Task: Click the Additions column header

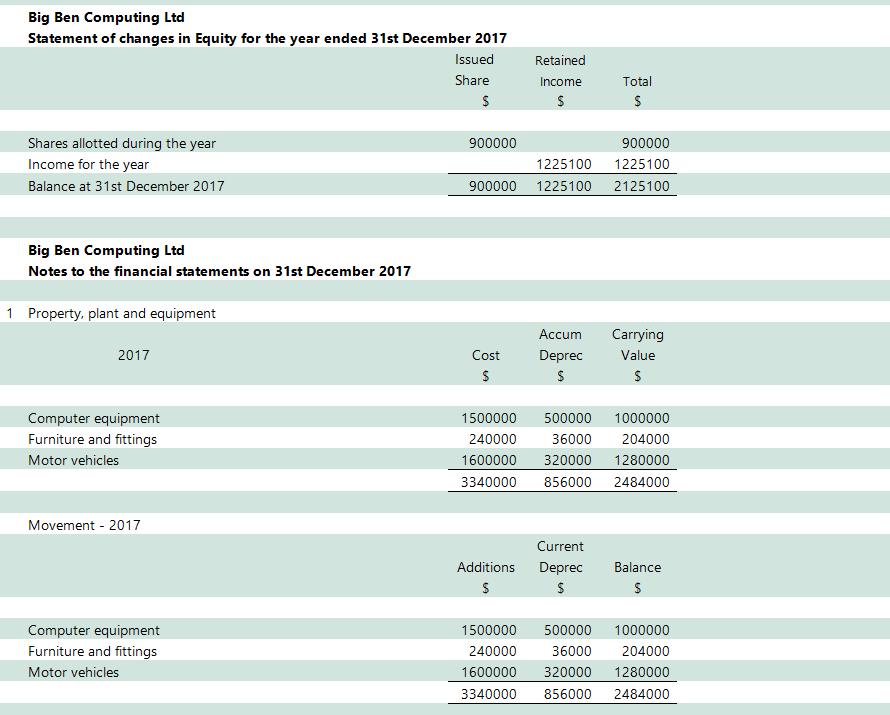Action: (x=486, y=567)
